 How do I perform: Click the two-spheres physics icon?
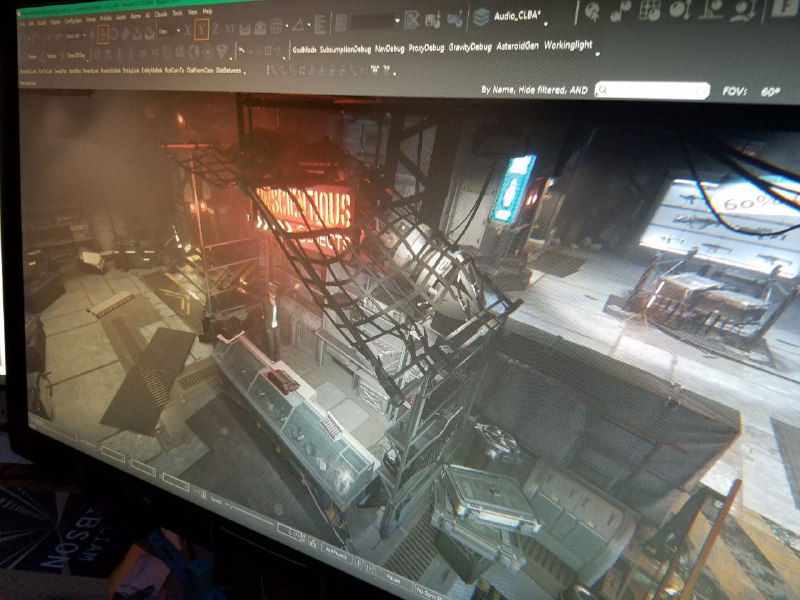coord(620,11)
